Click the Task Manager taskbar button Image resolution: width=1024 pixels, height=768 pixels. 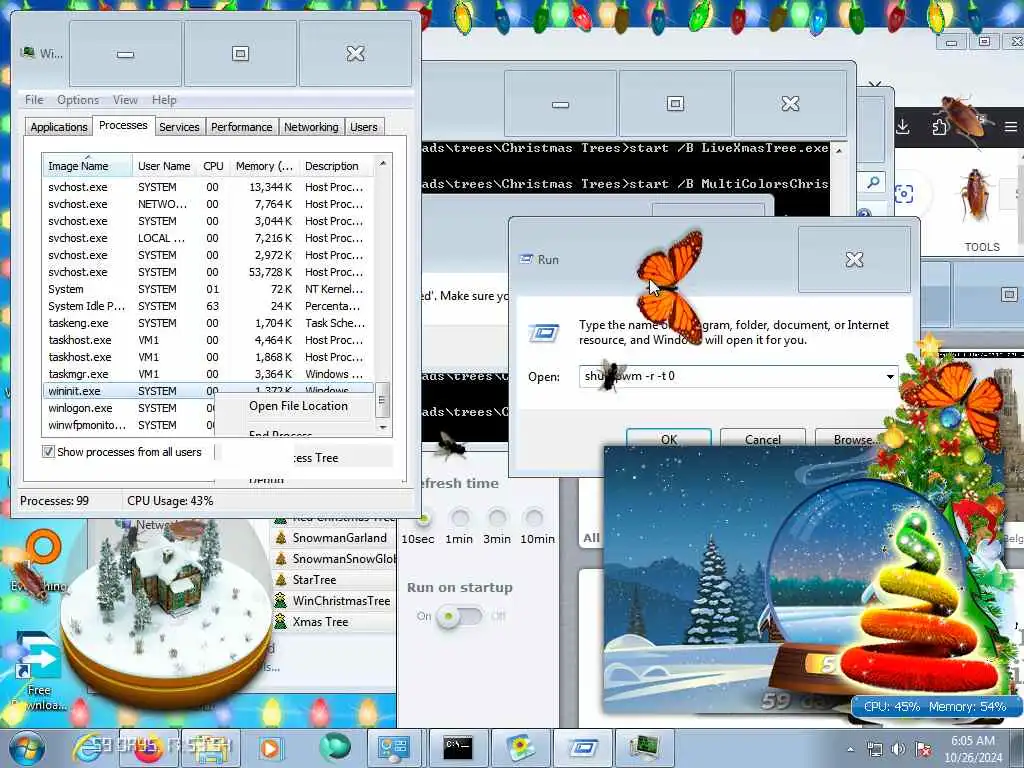[645, 748]
